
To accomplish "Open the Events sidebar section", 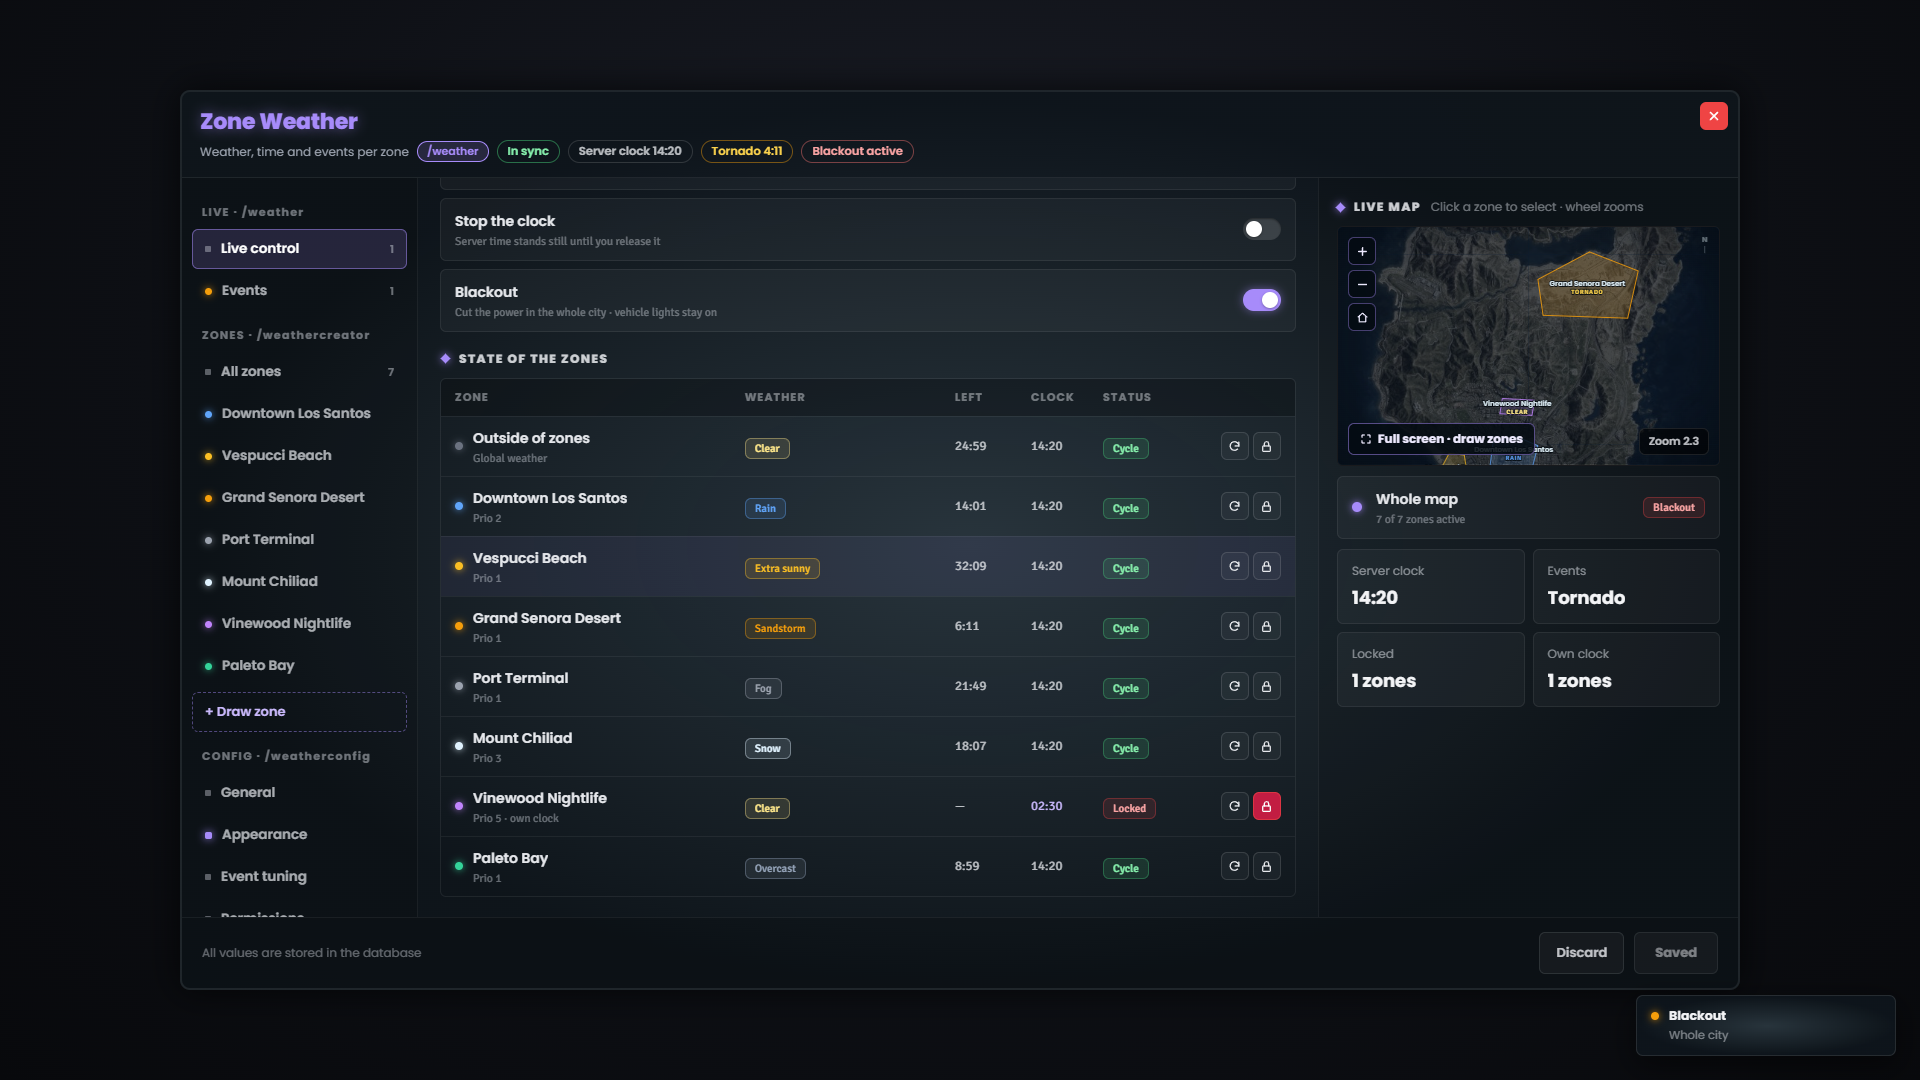I will [x=299, y=291].
